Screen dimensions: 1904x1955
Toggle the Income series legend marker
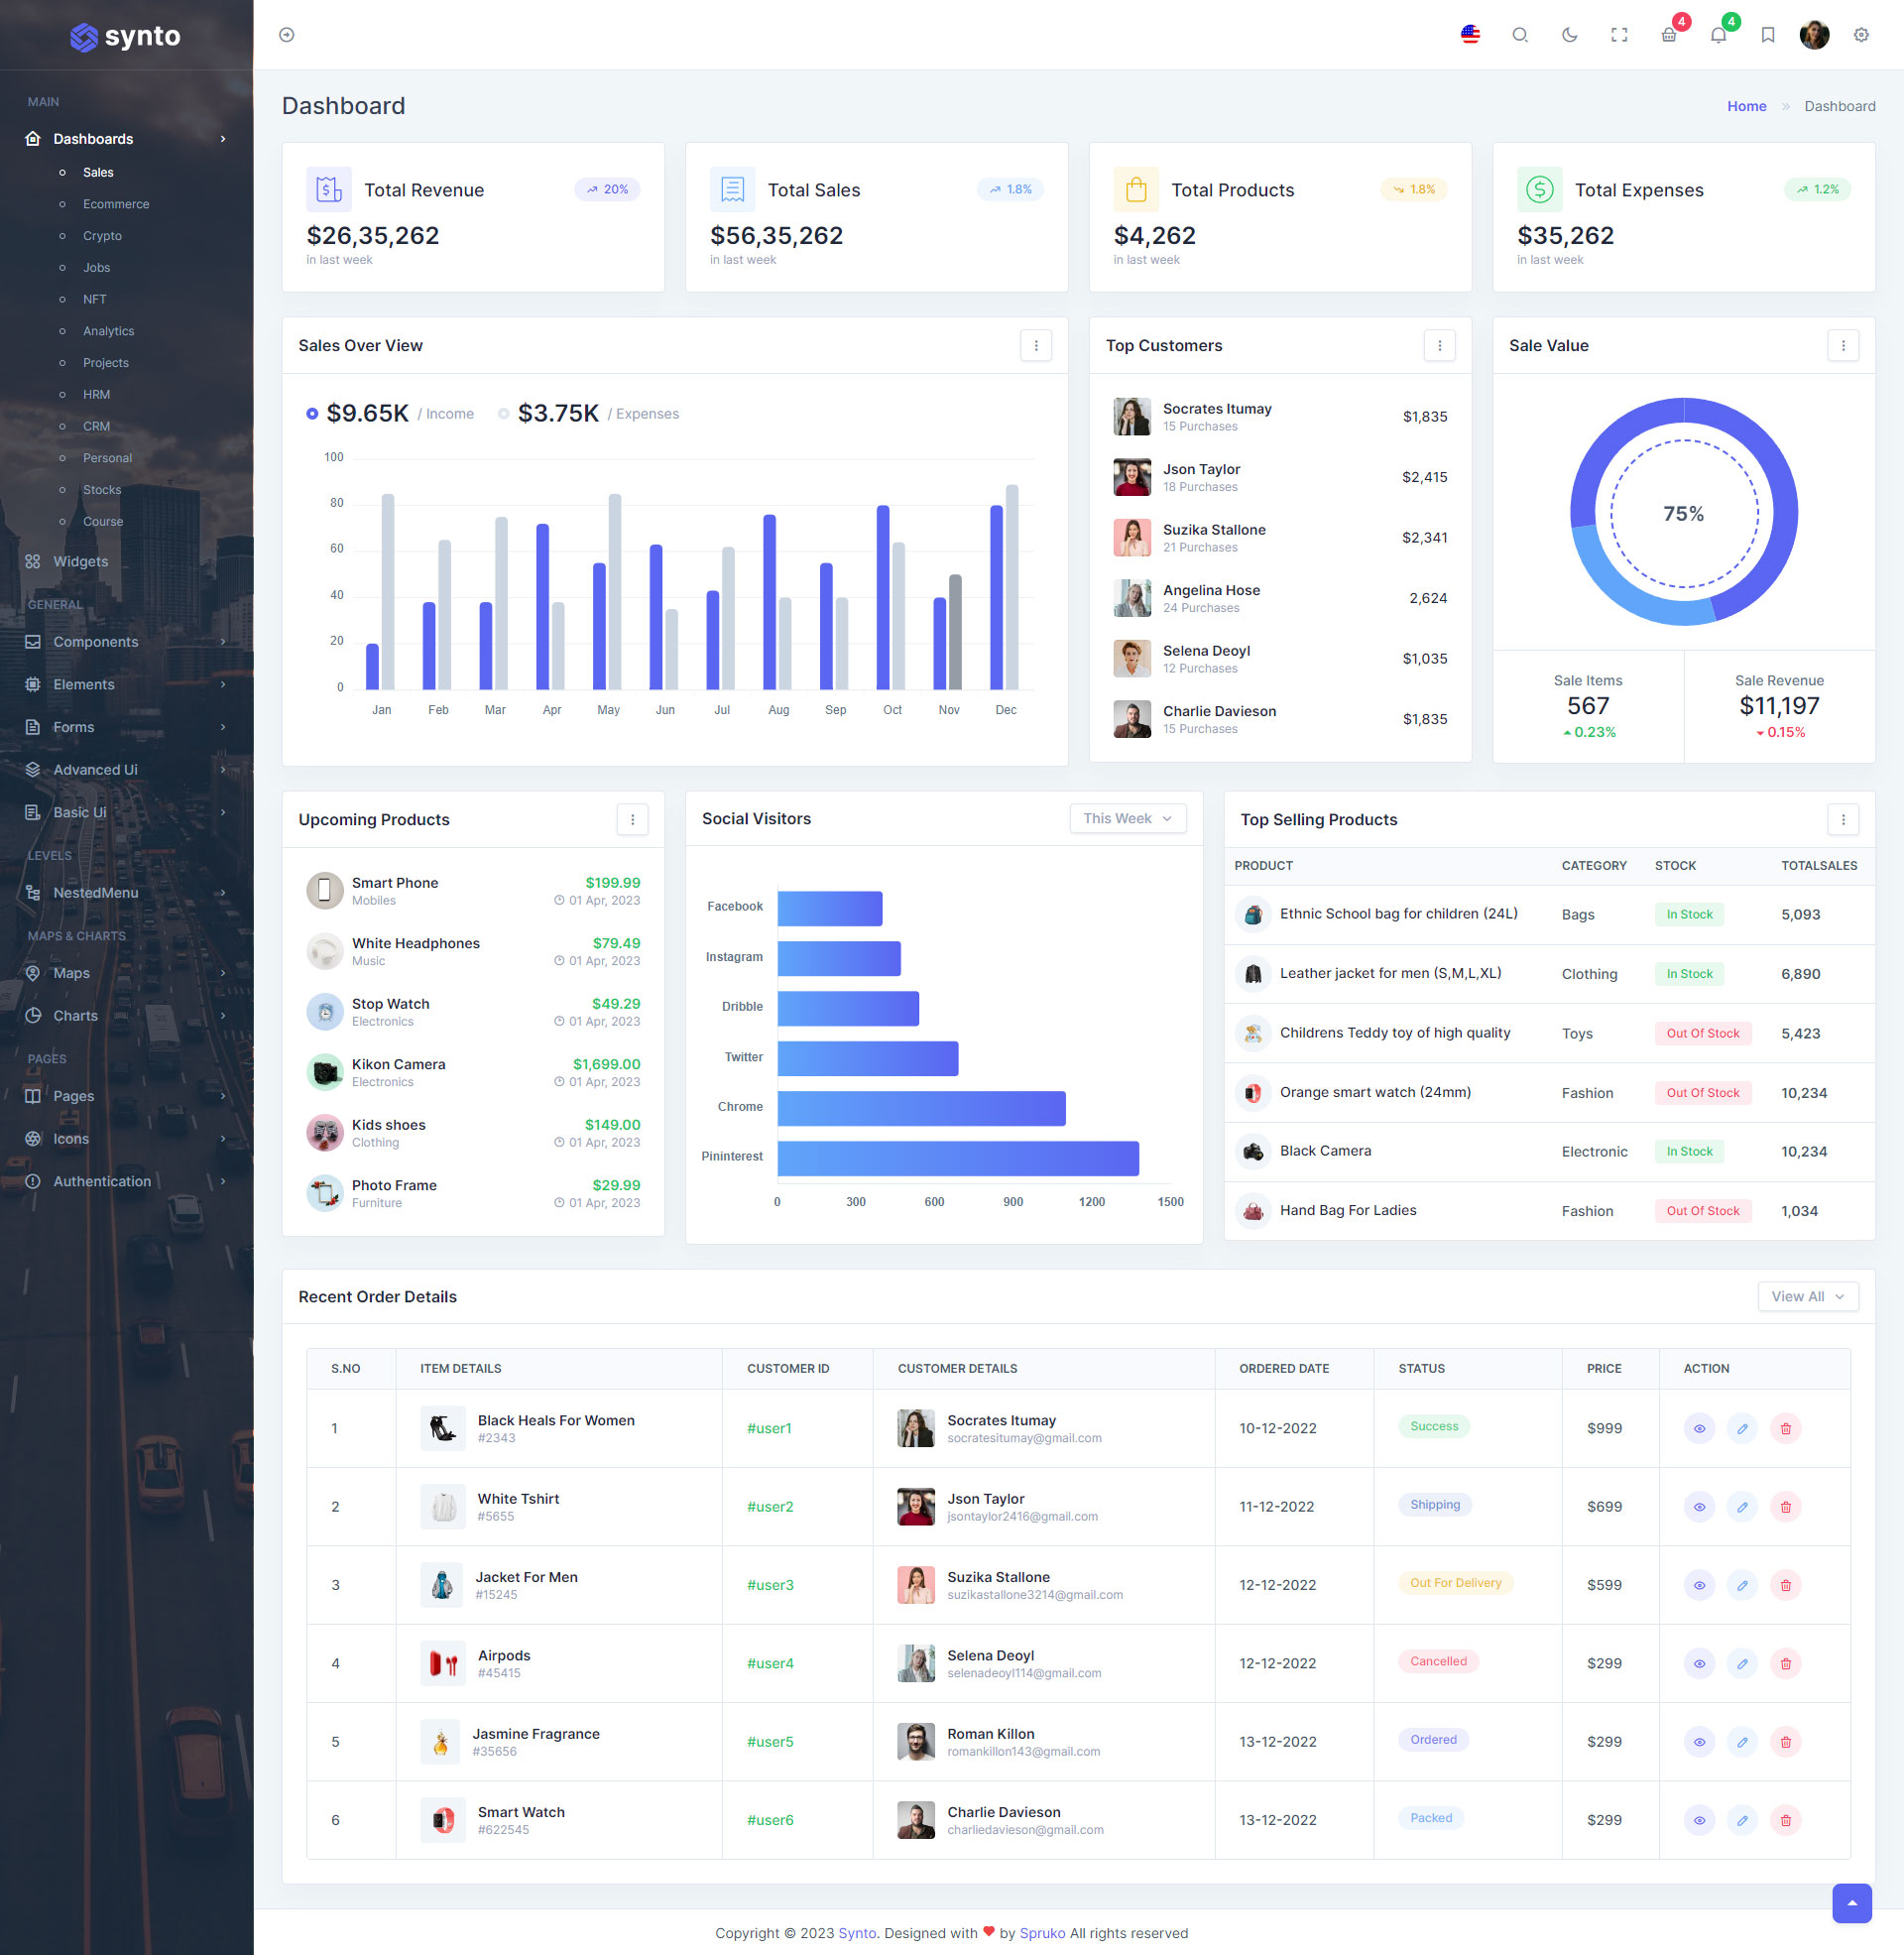point(312,414)
